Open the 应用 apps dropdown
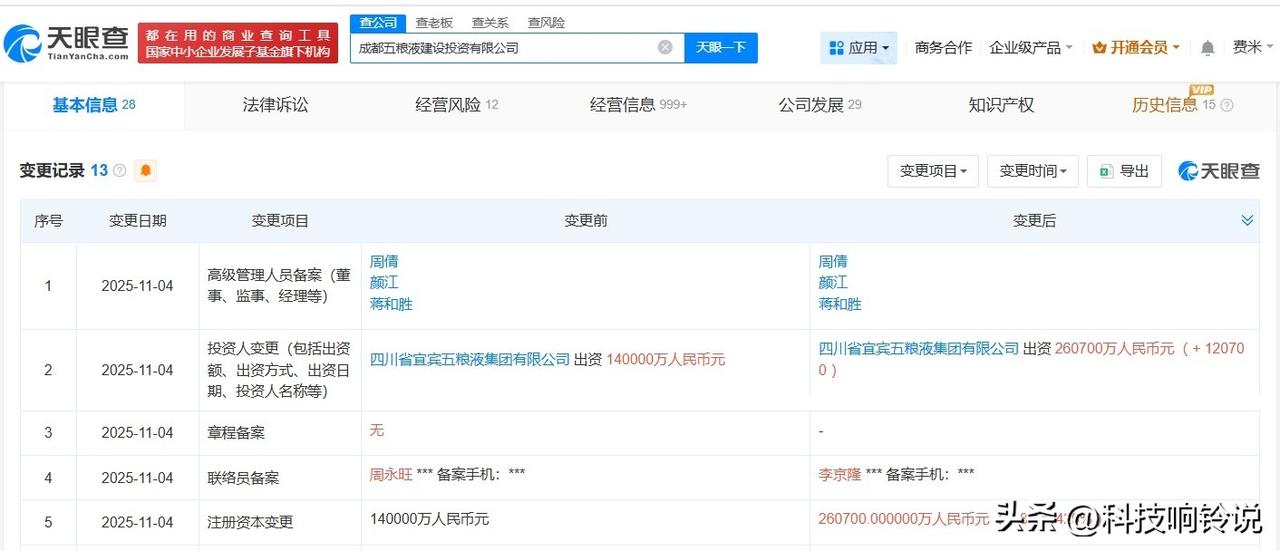The width and height of the screenshot is (1280, 551). click(x=858, y=47)
